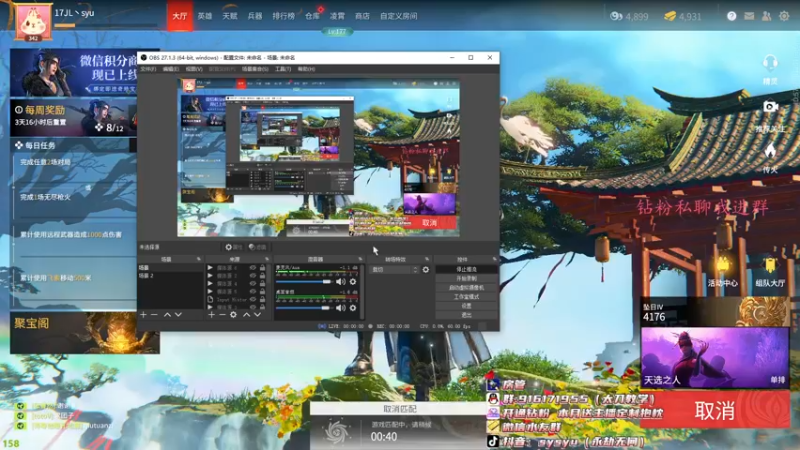800x450 pixels.
Task: Toggle the lock on the top source row
Action: pyautogui.click(x=262, y=267)
